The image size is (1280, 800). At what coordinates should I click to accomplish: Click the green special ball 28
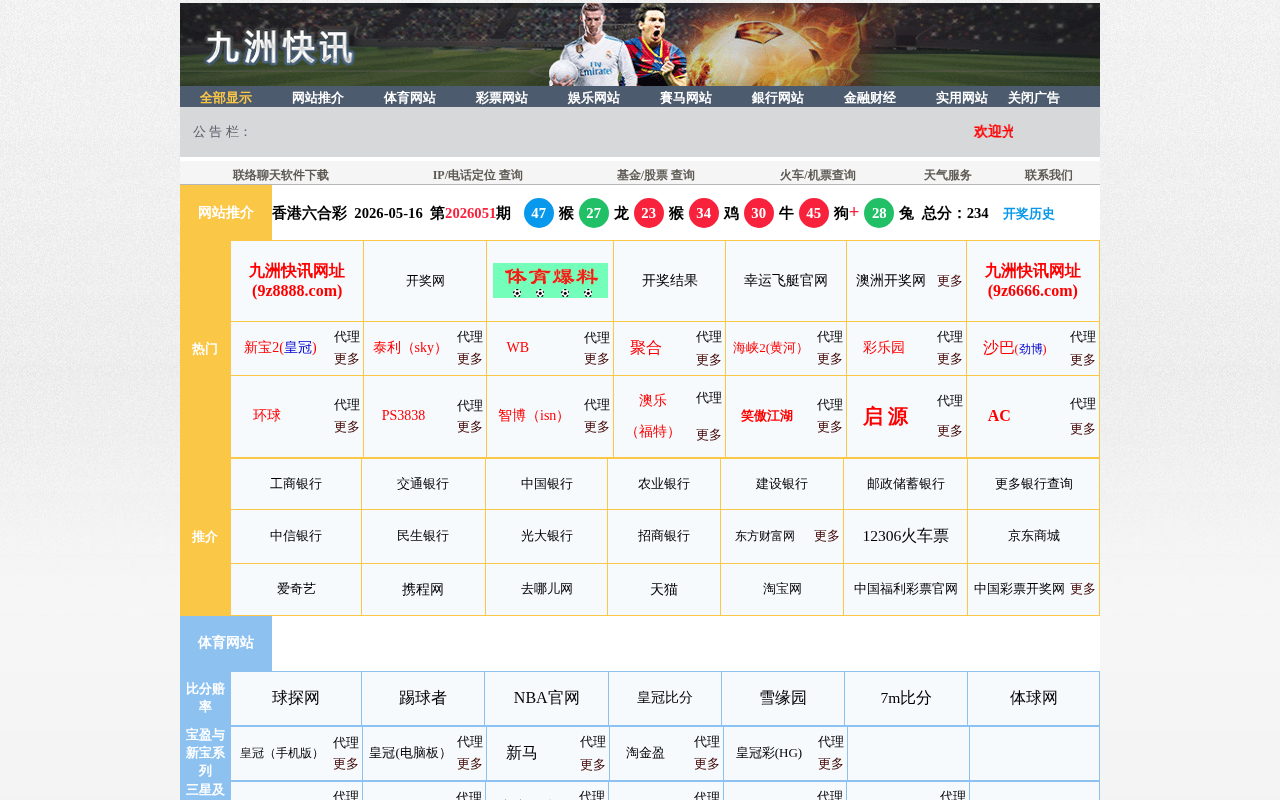(x=879, y=213)
